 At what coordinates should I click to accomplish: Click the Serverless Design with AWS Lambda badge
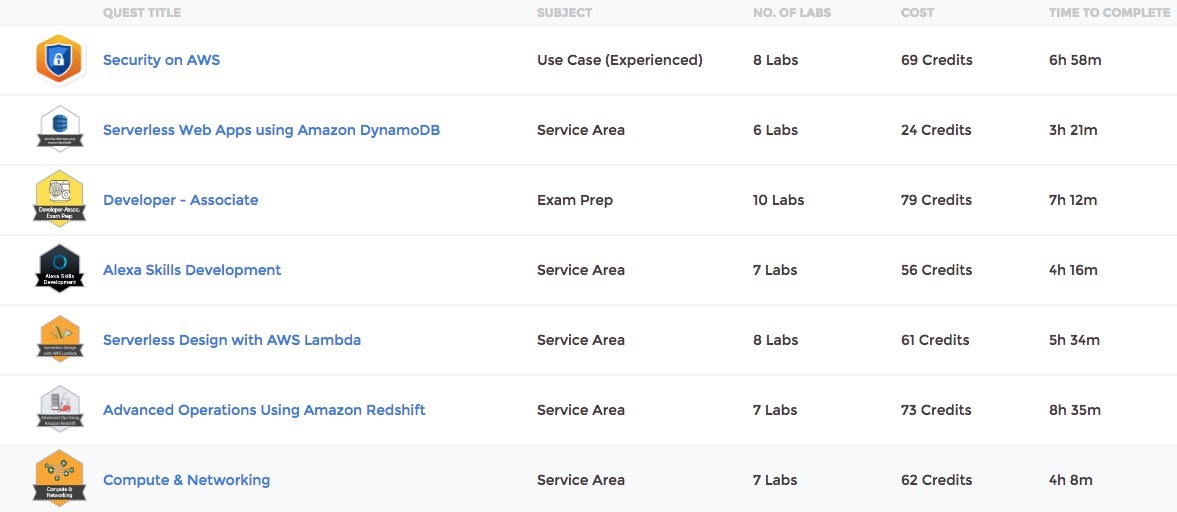(59, 339)
